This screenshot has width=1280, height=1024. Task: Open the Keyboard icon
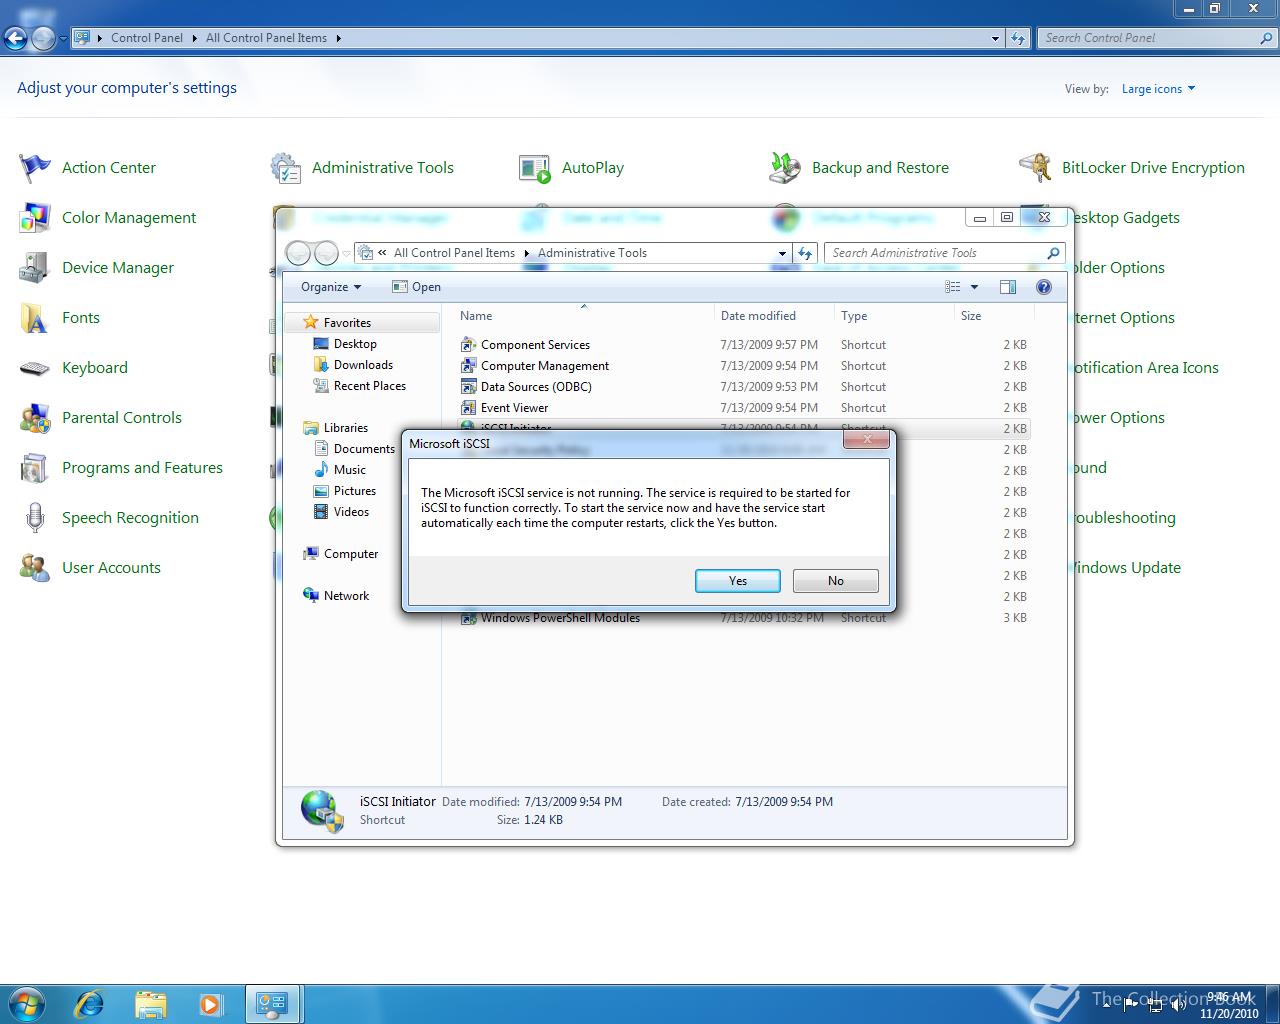[x=35, y=368]
